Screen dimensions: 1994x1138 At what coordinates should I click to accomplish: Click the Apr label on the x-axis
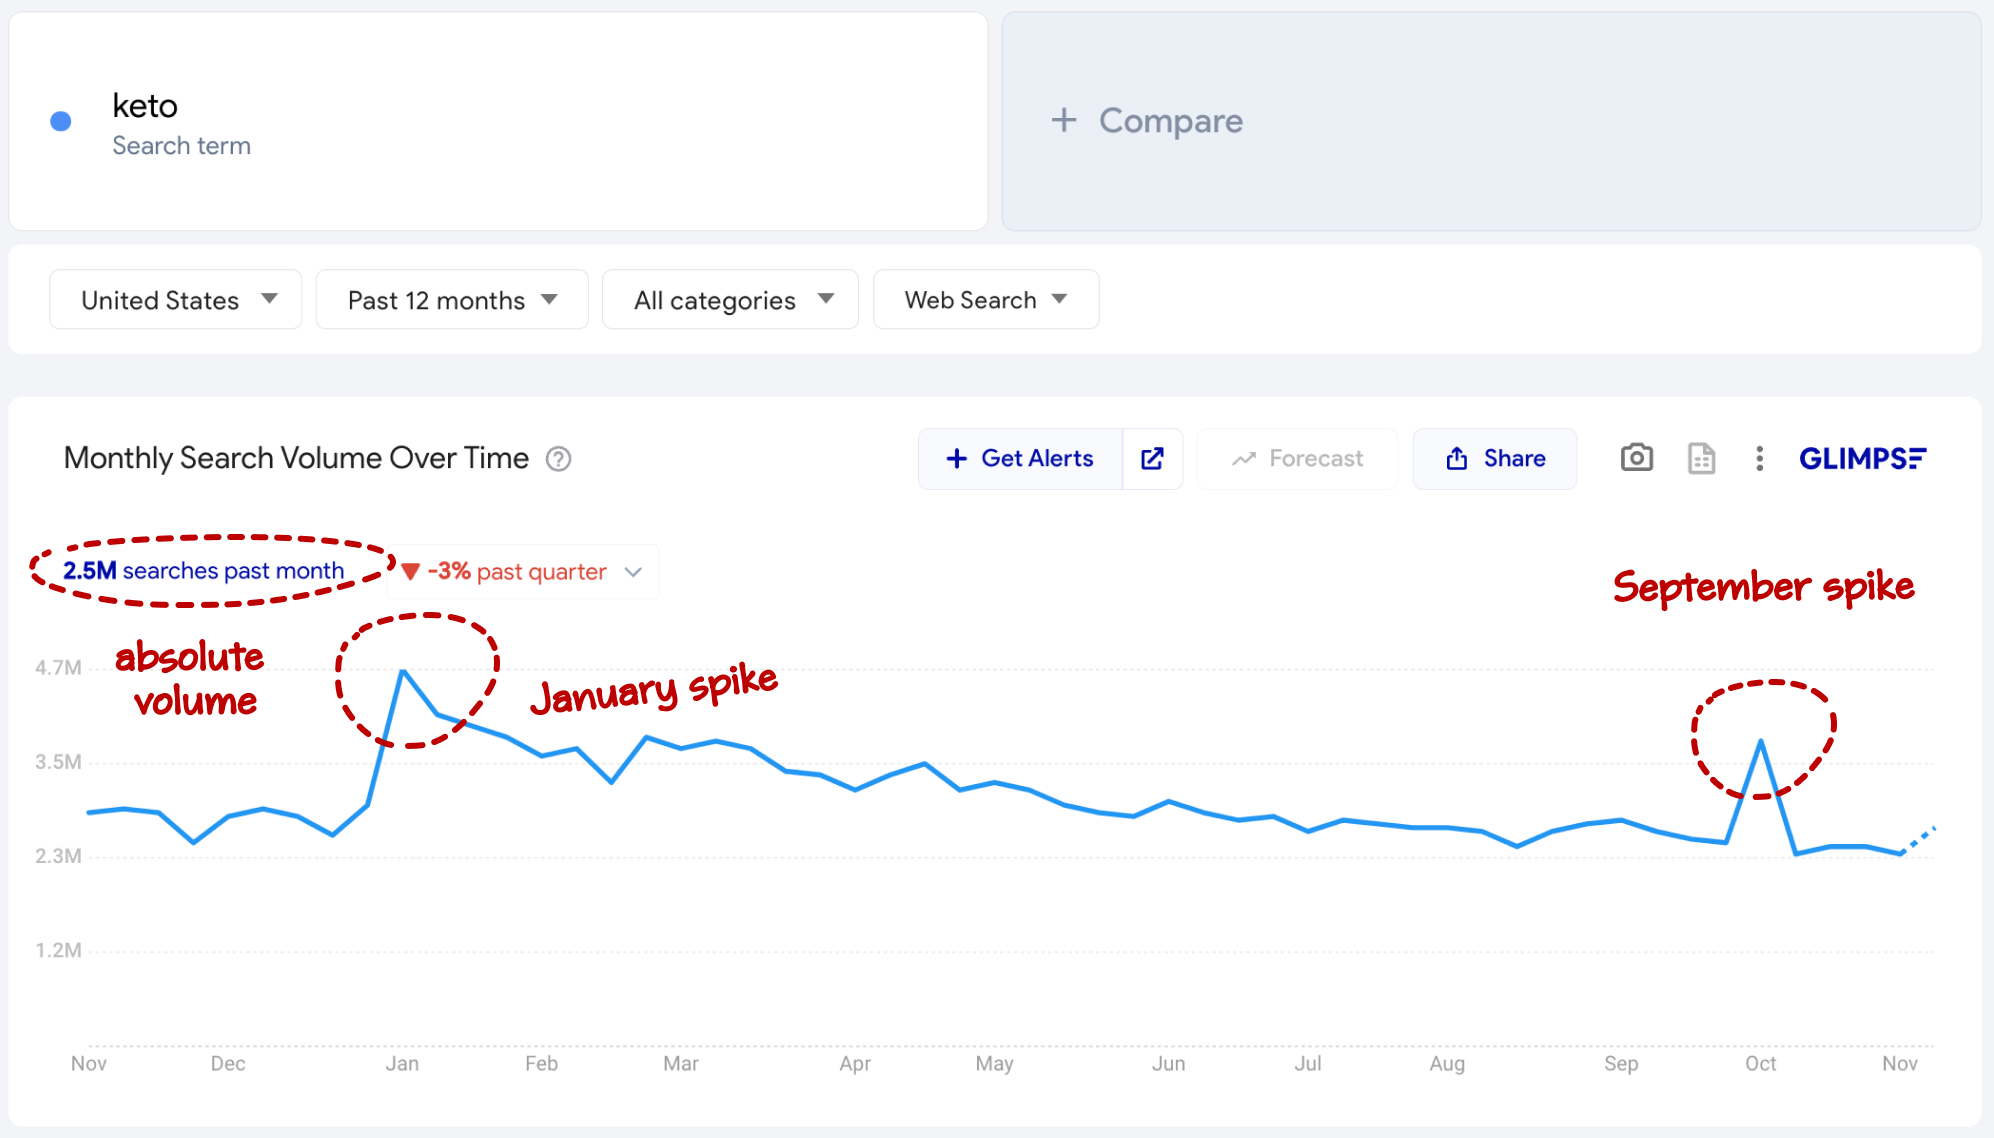[855, 1064]
